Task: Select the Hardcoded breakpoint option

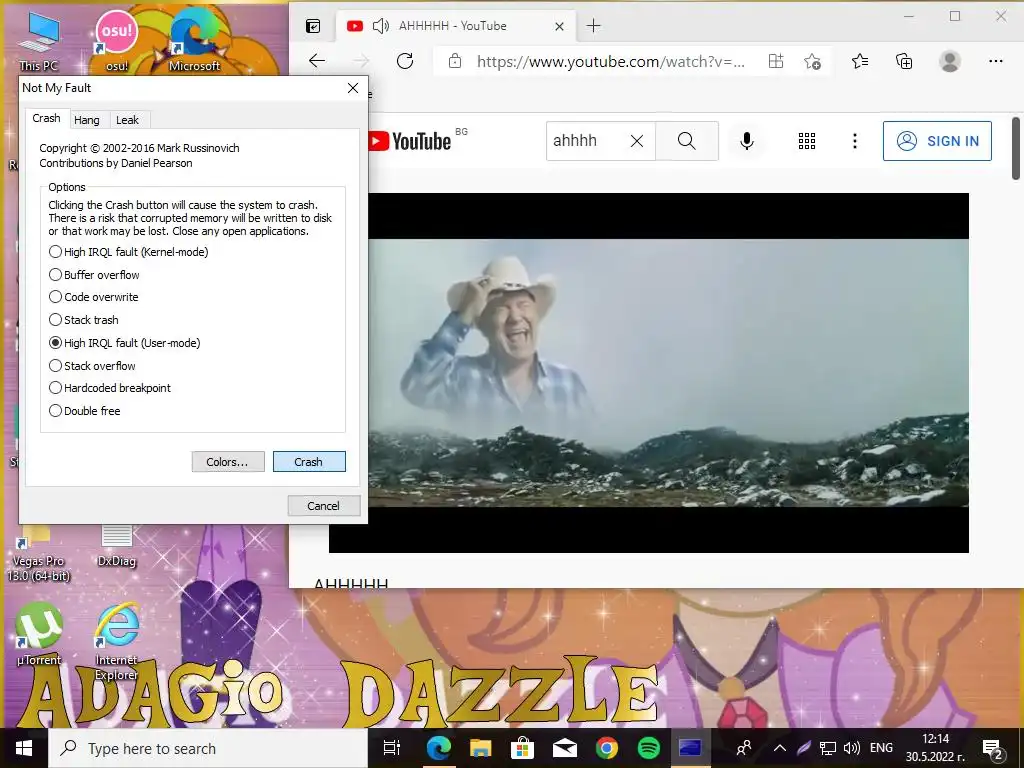Action: coord(110,388)
